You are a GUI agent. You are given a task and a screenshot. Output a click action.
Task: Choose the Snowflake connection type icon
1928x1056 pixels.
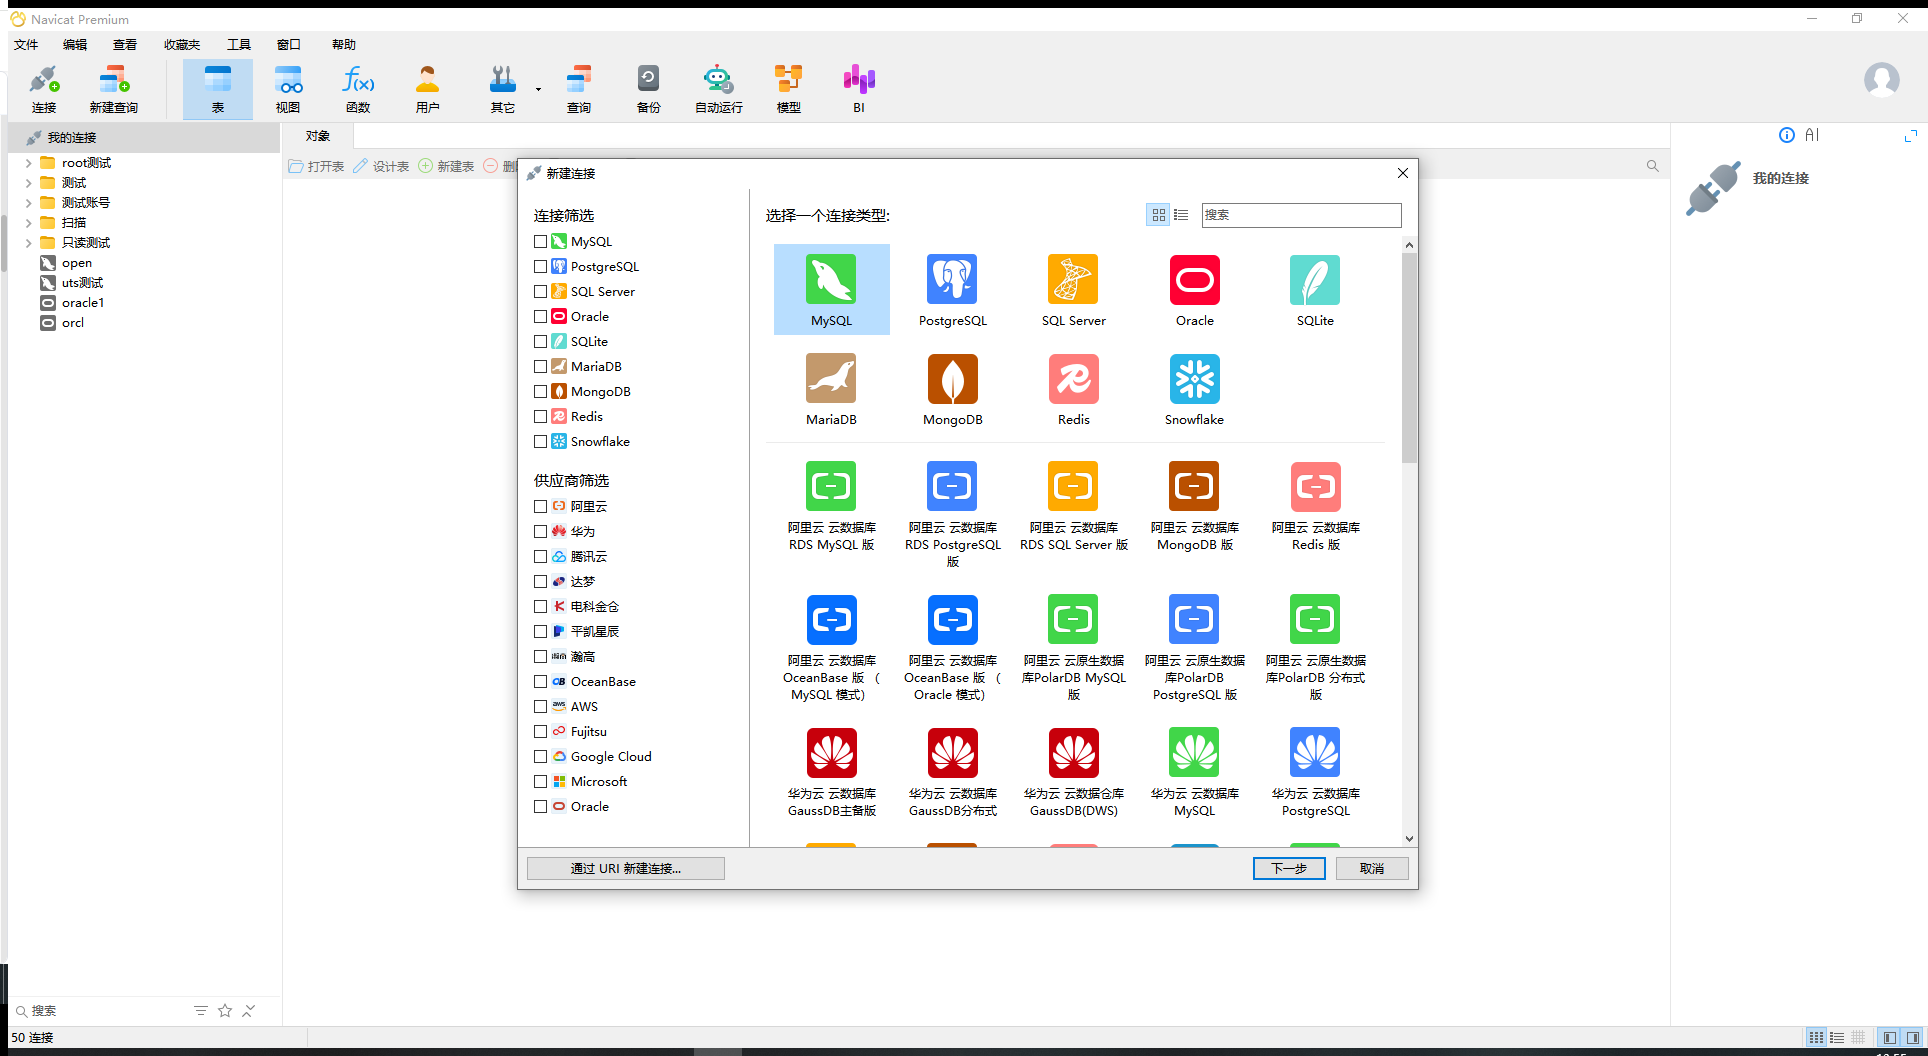(1194, 378)
